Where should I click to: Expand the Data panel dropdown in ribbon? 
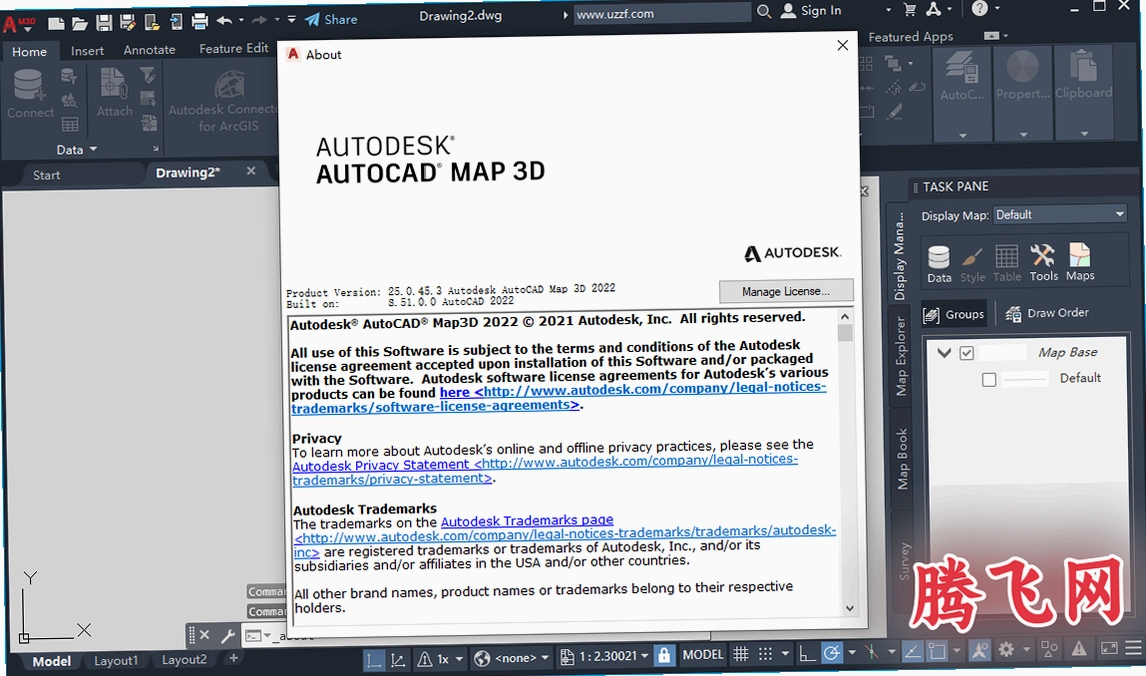tap(76, 149)
